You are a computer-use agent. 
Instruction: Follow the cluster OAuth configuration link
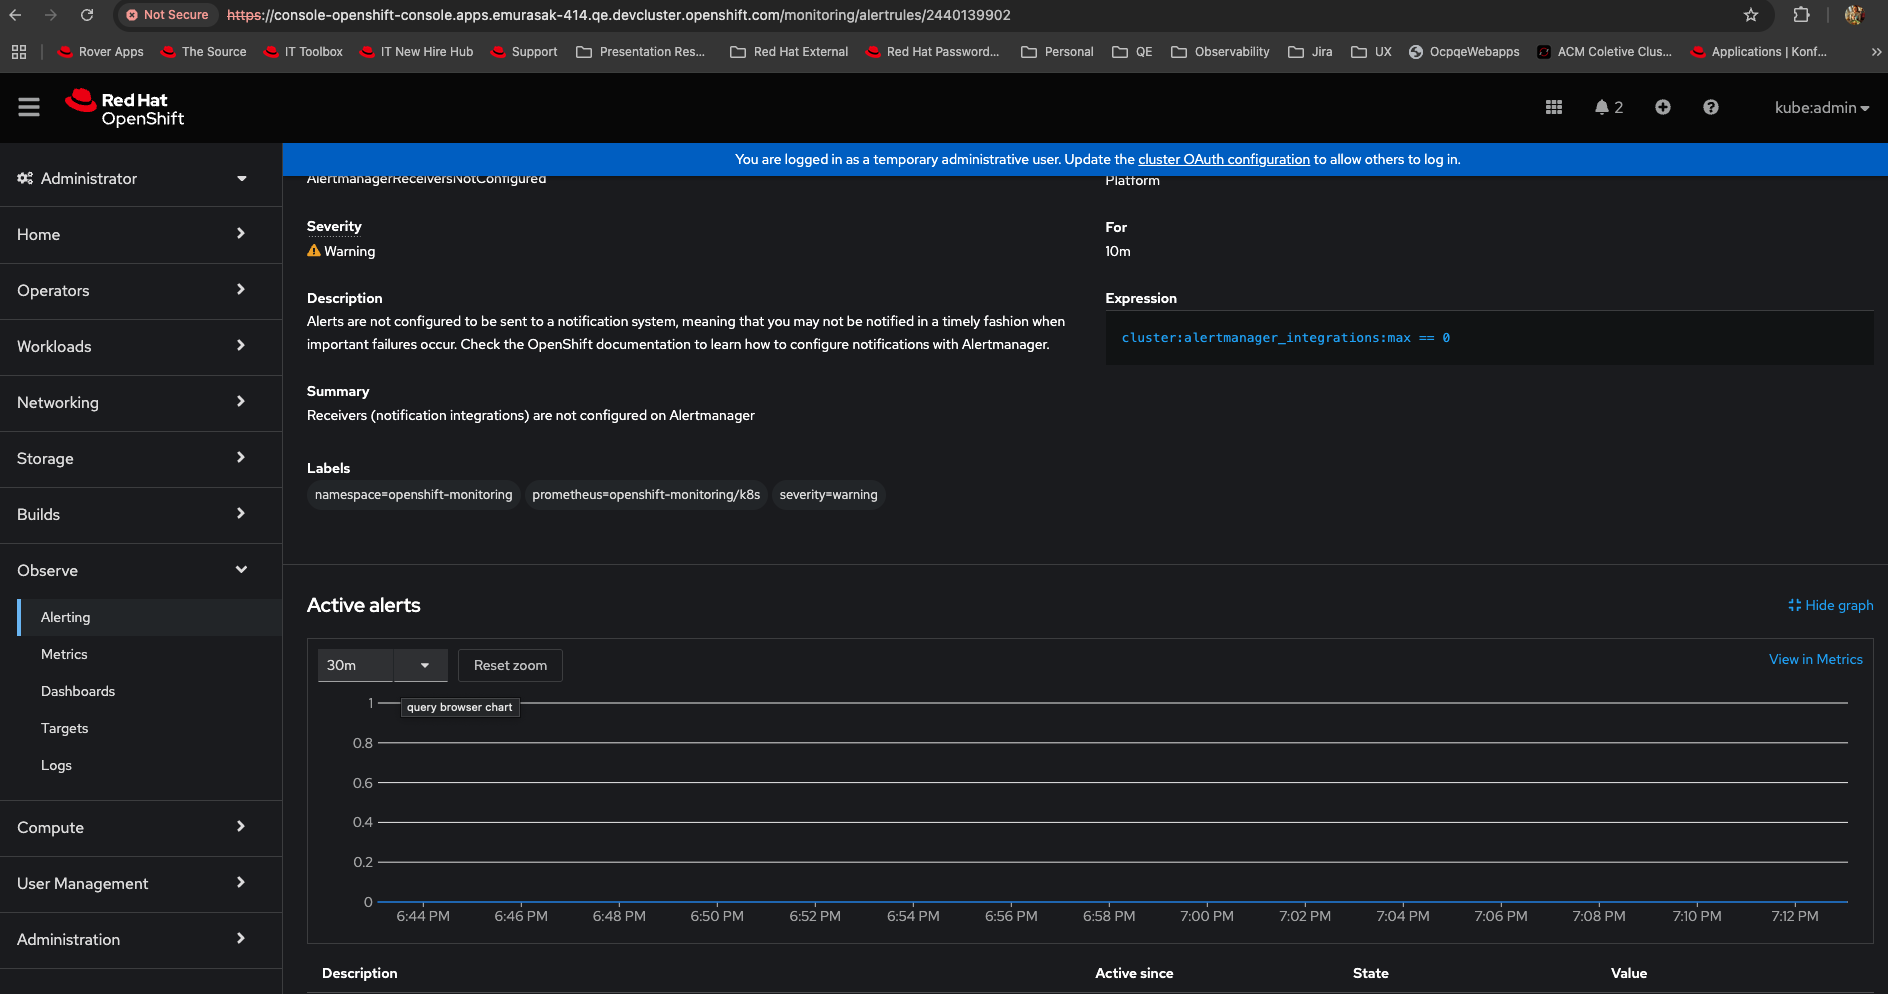click(x=1224, y=159)
